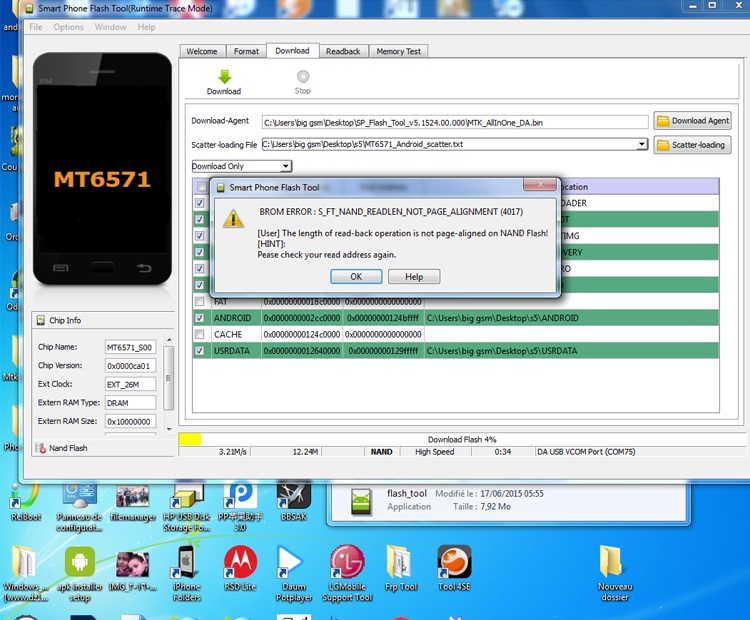The height and width of the screenshot is (620, 750).
Task: Click the DA USB VCOM Port status text
Action: coord(586,452)
